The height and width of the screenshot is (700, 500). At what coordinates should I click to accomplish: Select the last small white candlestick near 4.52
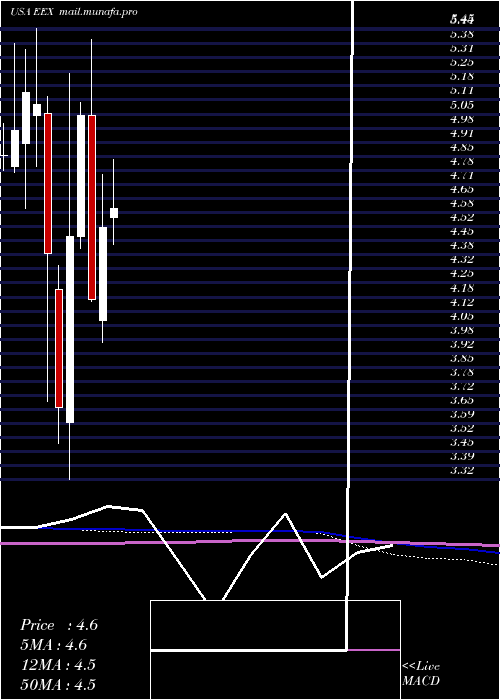114,213
